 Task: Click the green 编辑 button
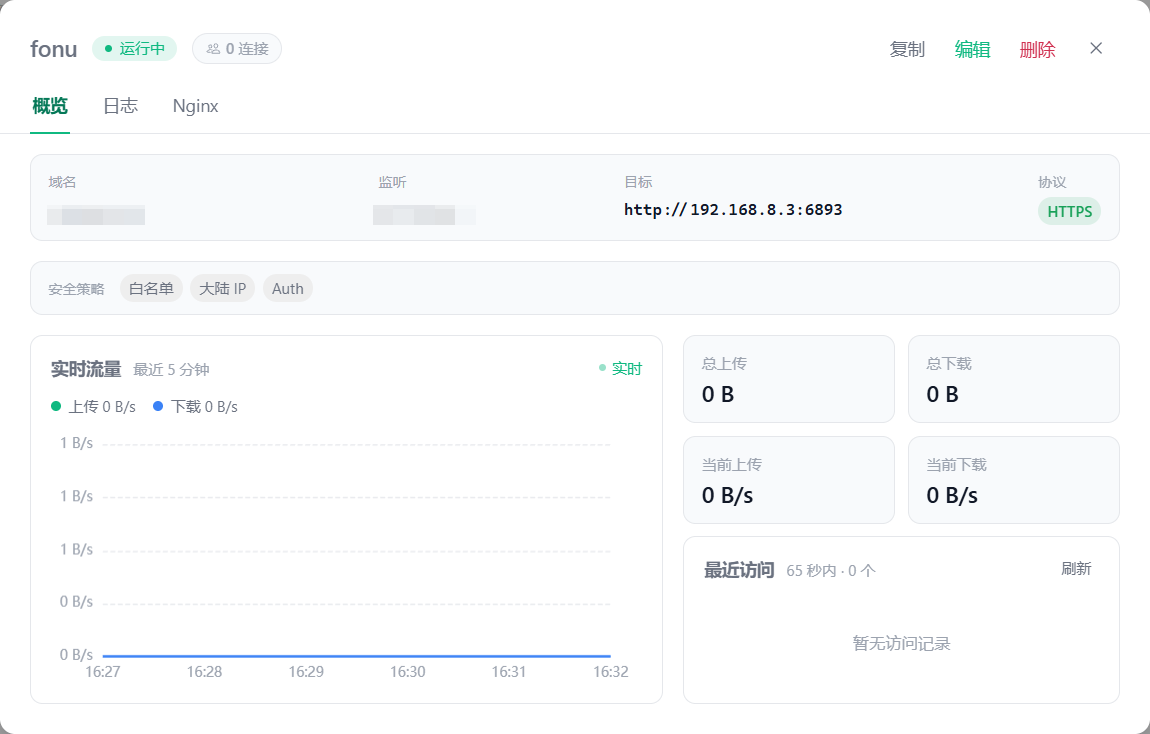(973, 49)
